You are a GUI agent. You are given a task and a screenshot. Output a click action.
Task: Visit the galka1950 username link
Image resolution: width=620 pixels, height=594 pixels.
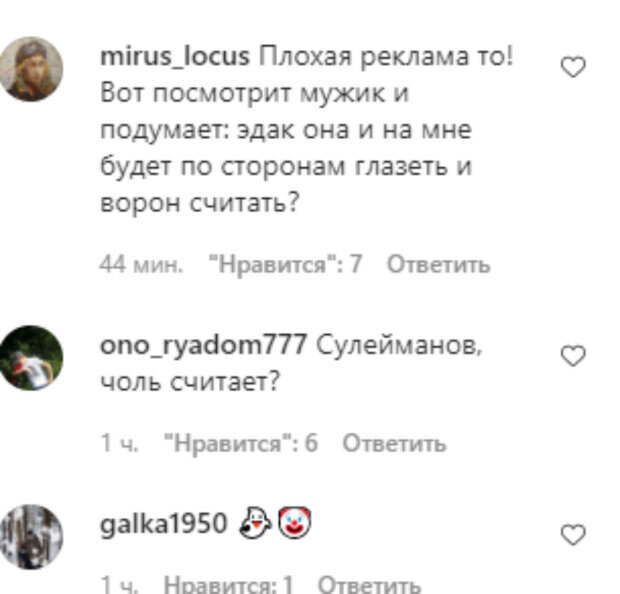[164, 524]
